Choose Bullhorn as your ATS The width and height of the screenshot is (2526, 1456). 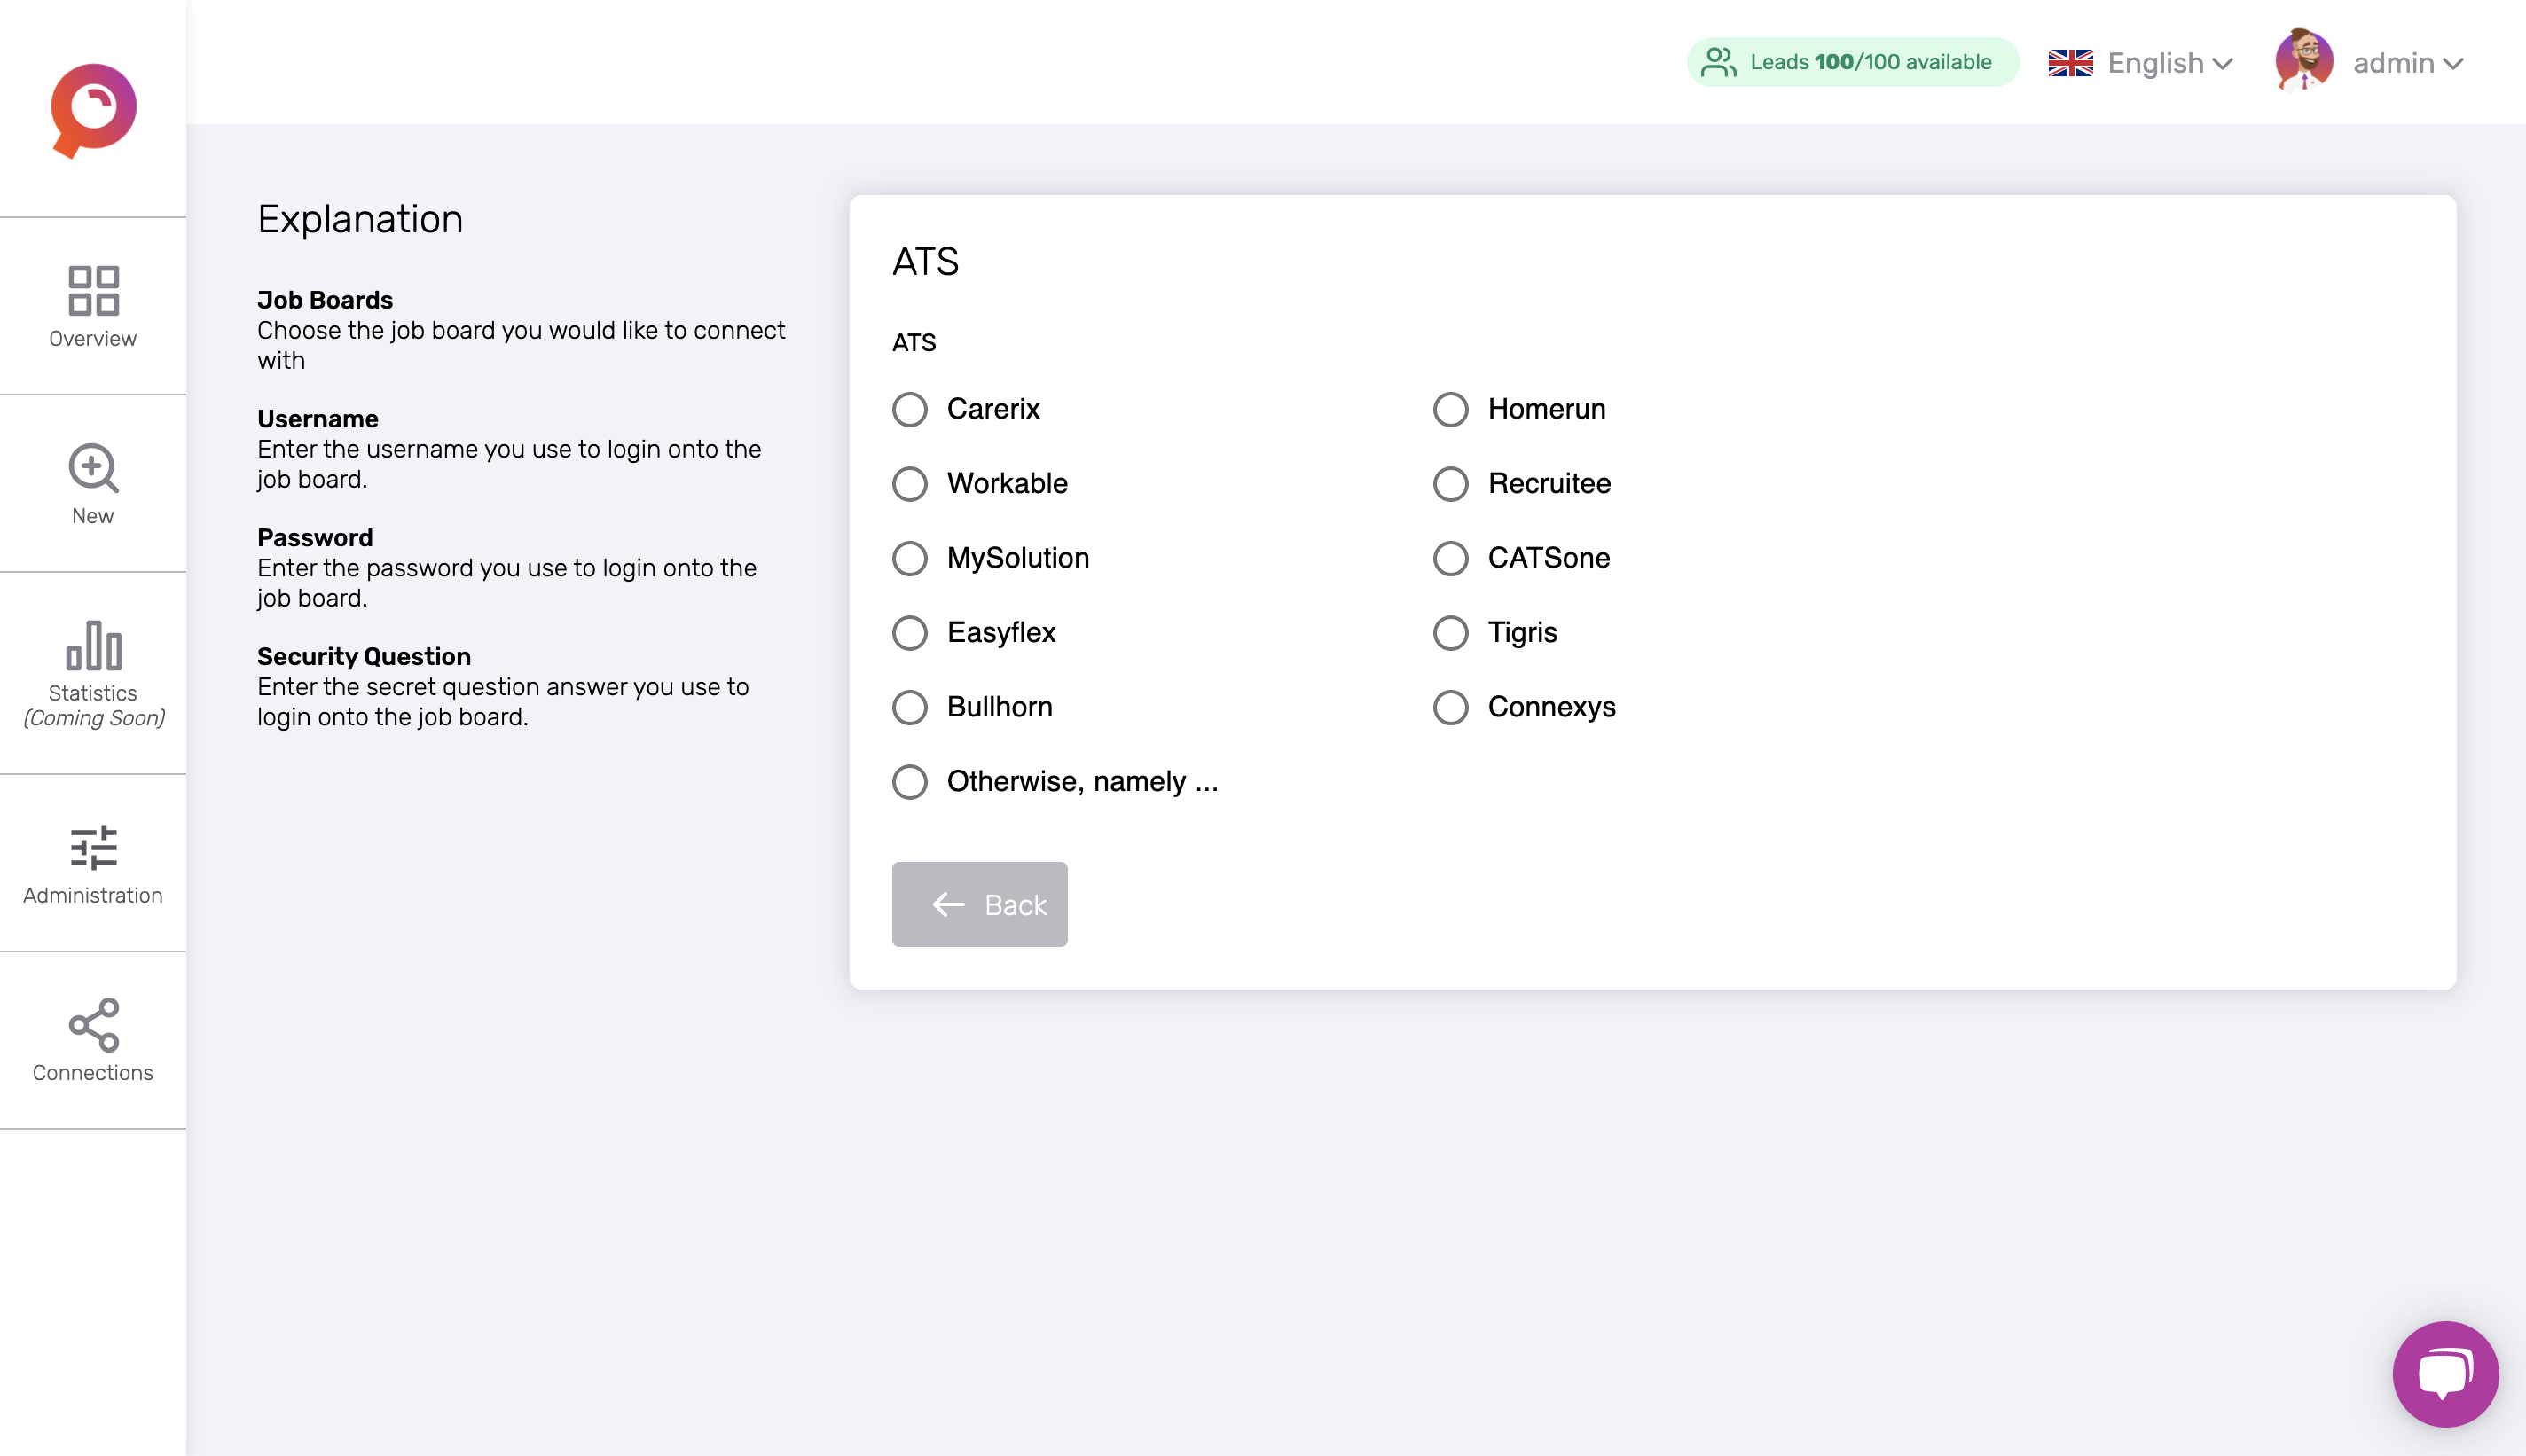tap(909, 707)
